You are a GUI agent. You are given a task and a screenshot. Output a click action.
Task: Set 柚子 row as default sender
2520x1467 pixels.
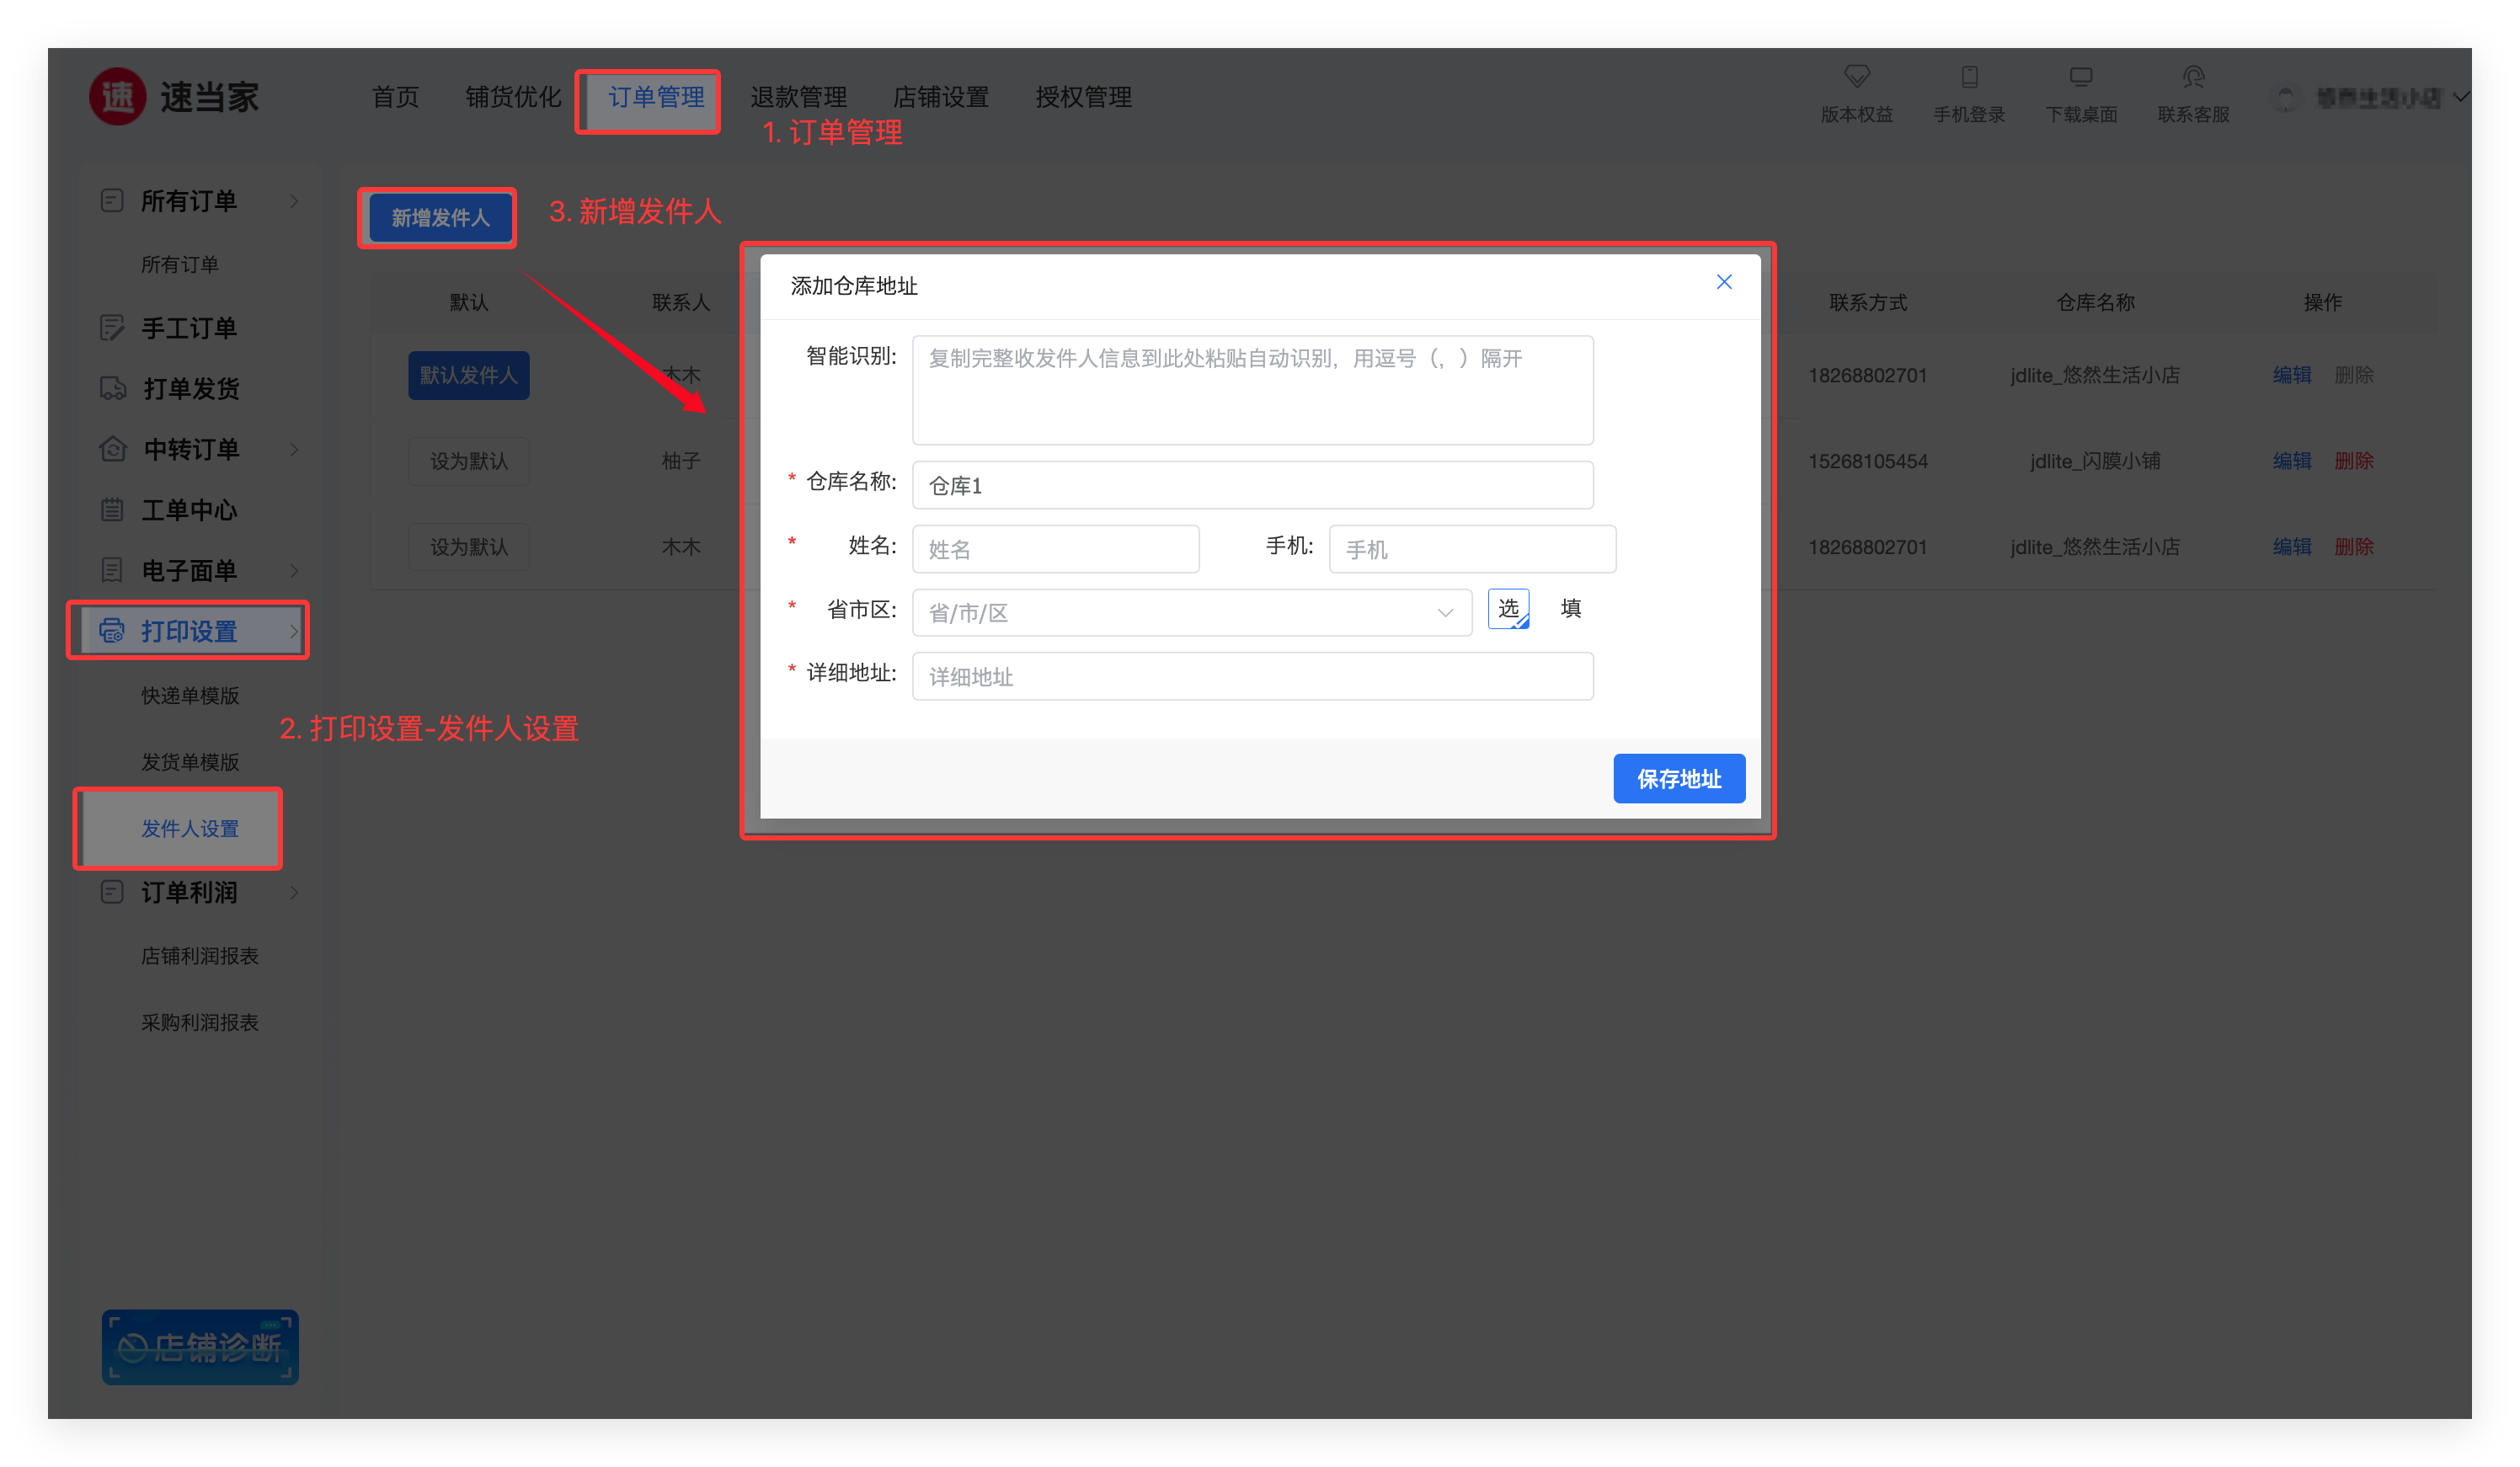pyautogui.click(x=468, y=461)
